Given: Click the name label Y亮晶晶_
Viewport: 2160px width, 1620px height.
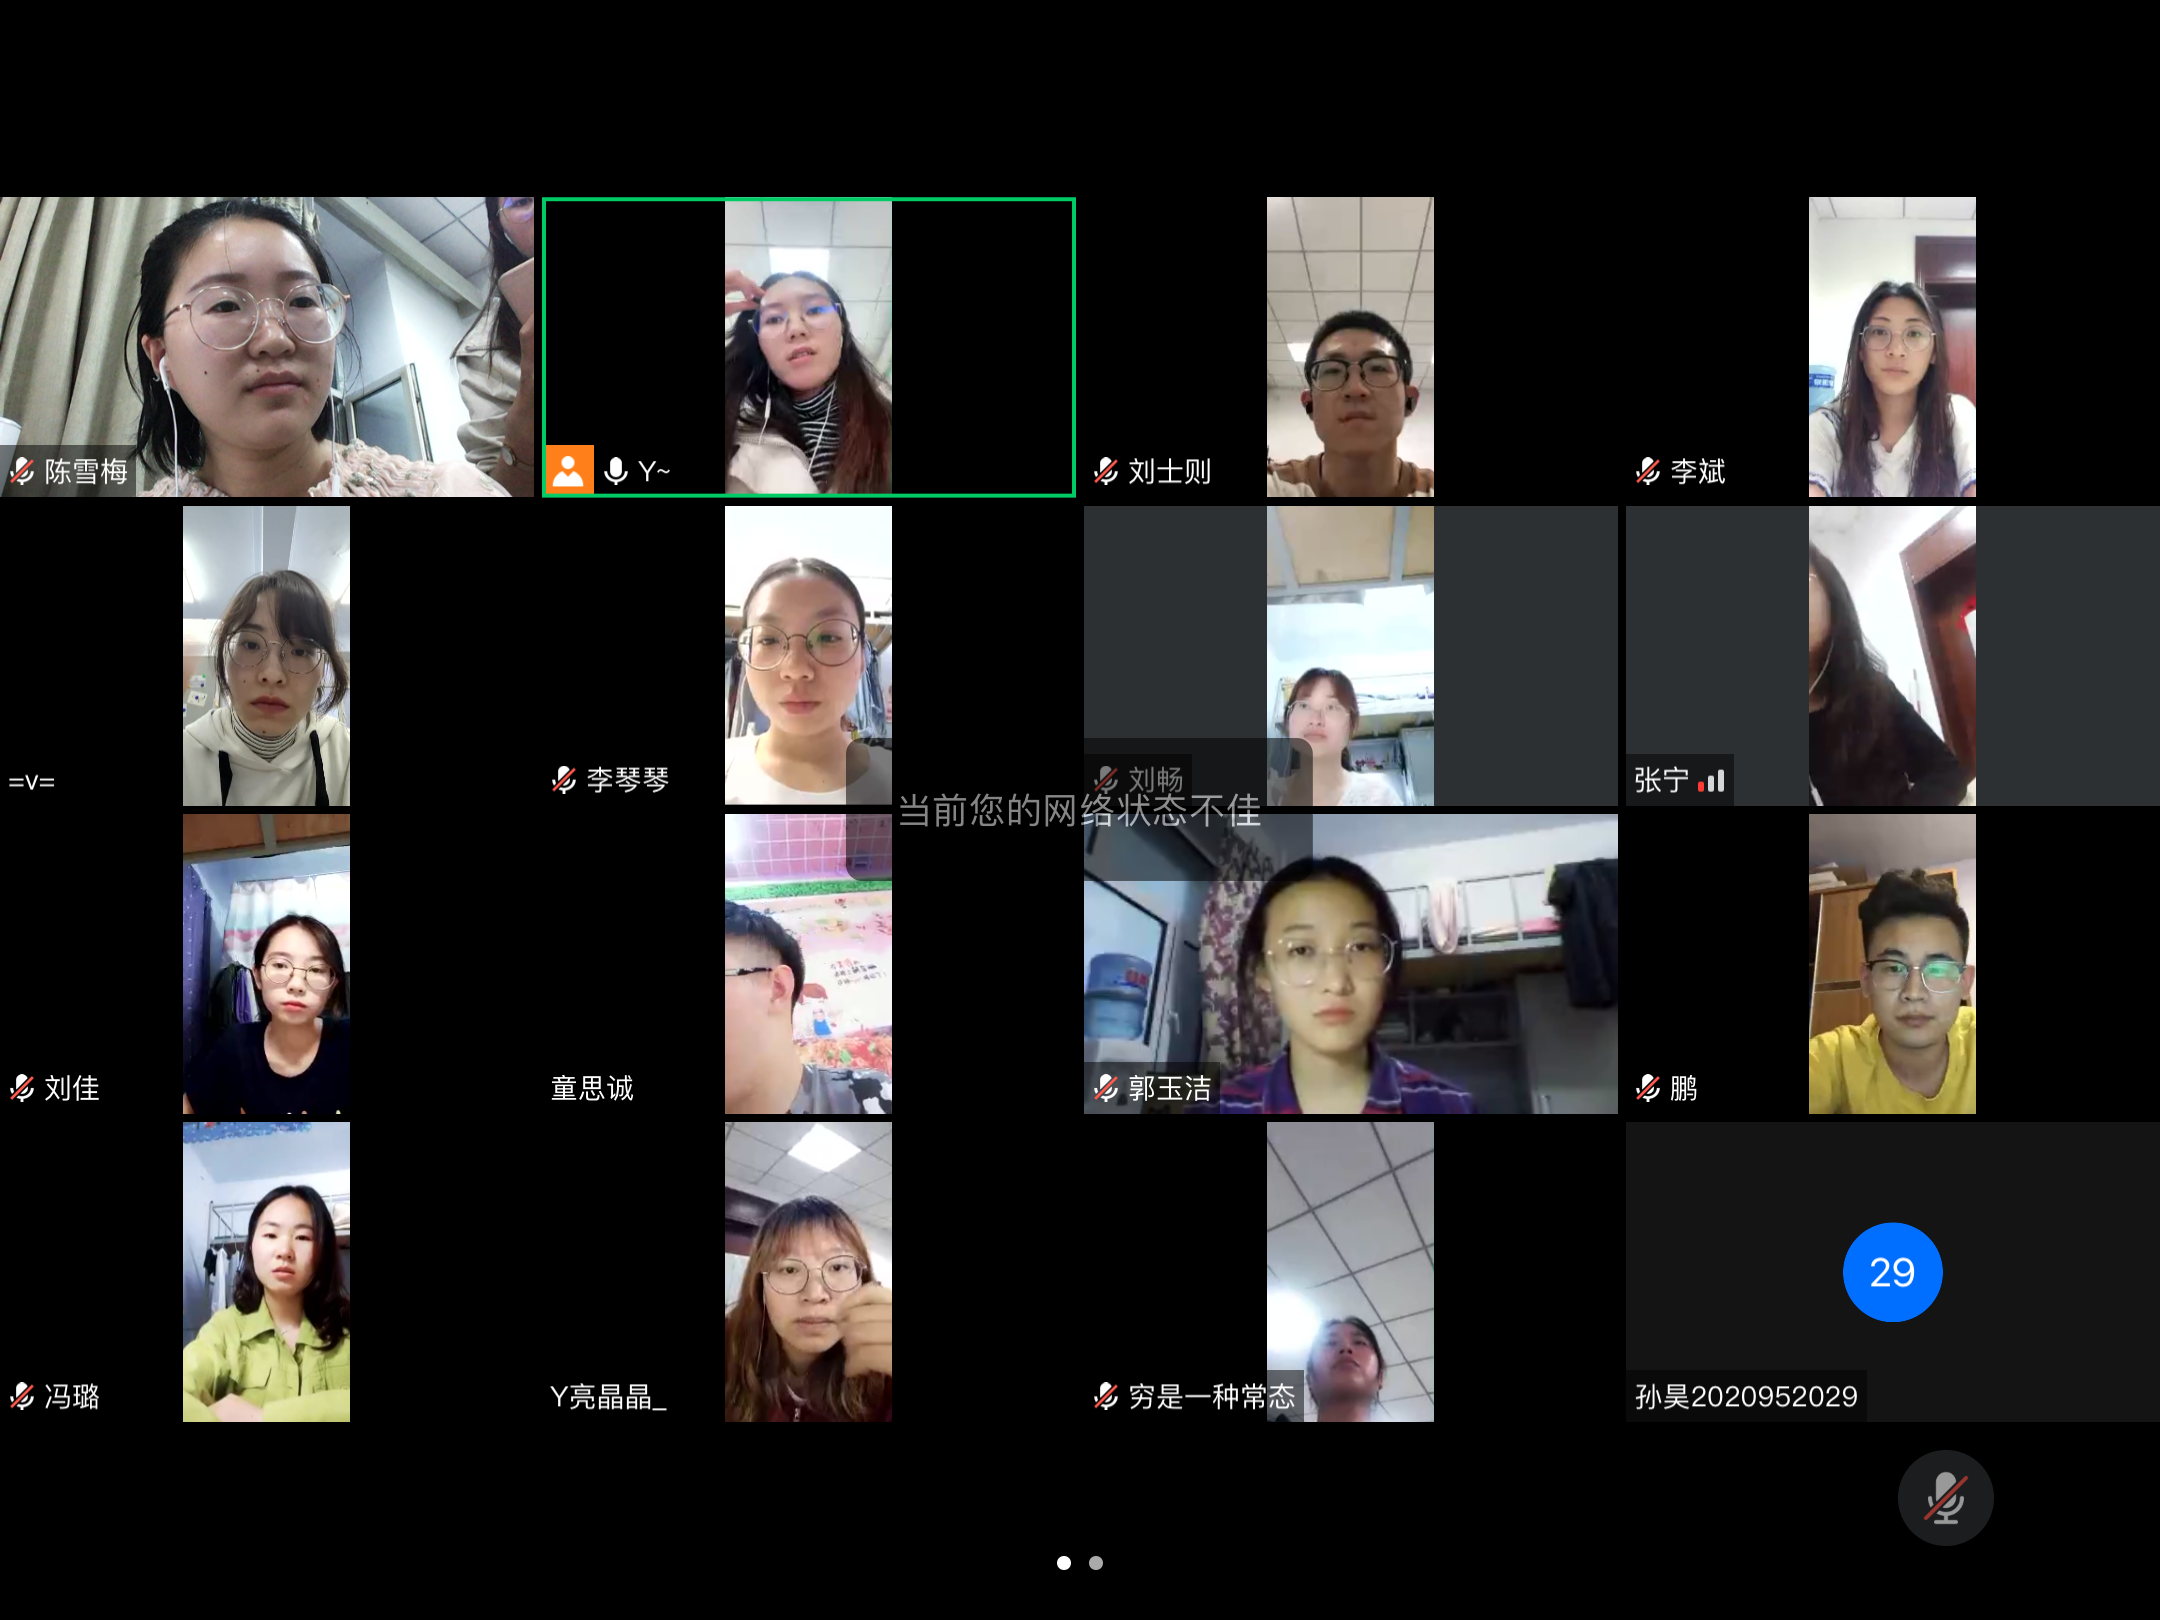Looking at the screenshot, I should pyautogui.click(x=608, y=1396).
